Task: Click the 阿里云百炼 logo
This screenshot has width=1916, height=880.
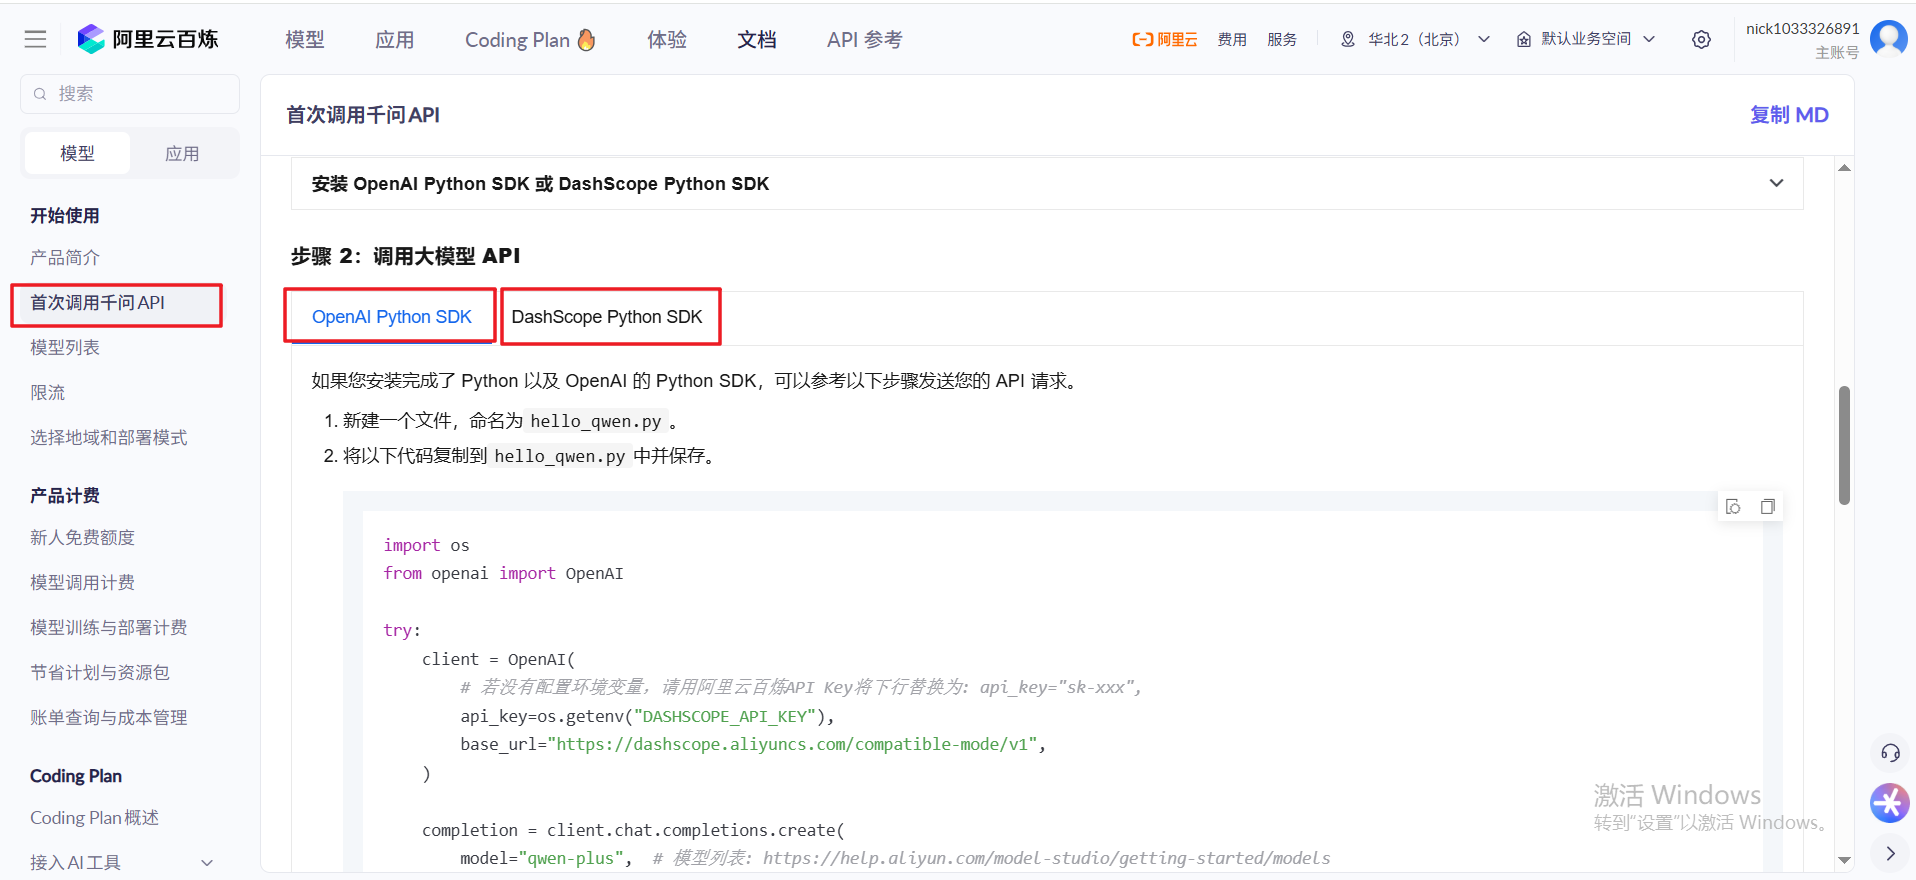Action: pos(148,39)
